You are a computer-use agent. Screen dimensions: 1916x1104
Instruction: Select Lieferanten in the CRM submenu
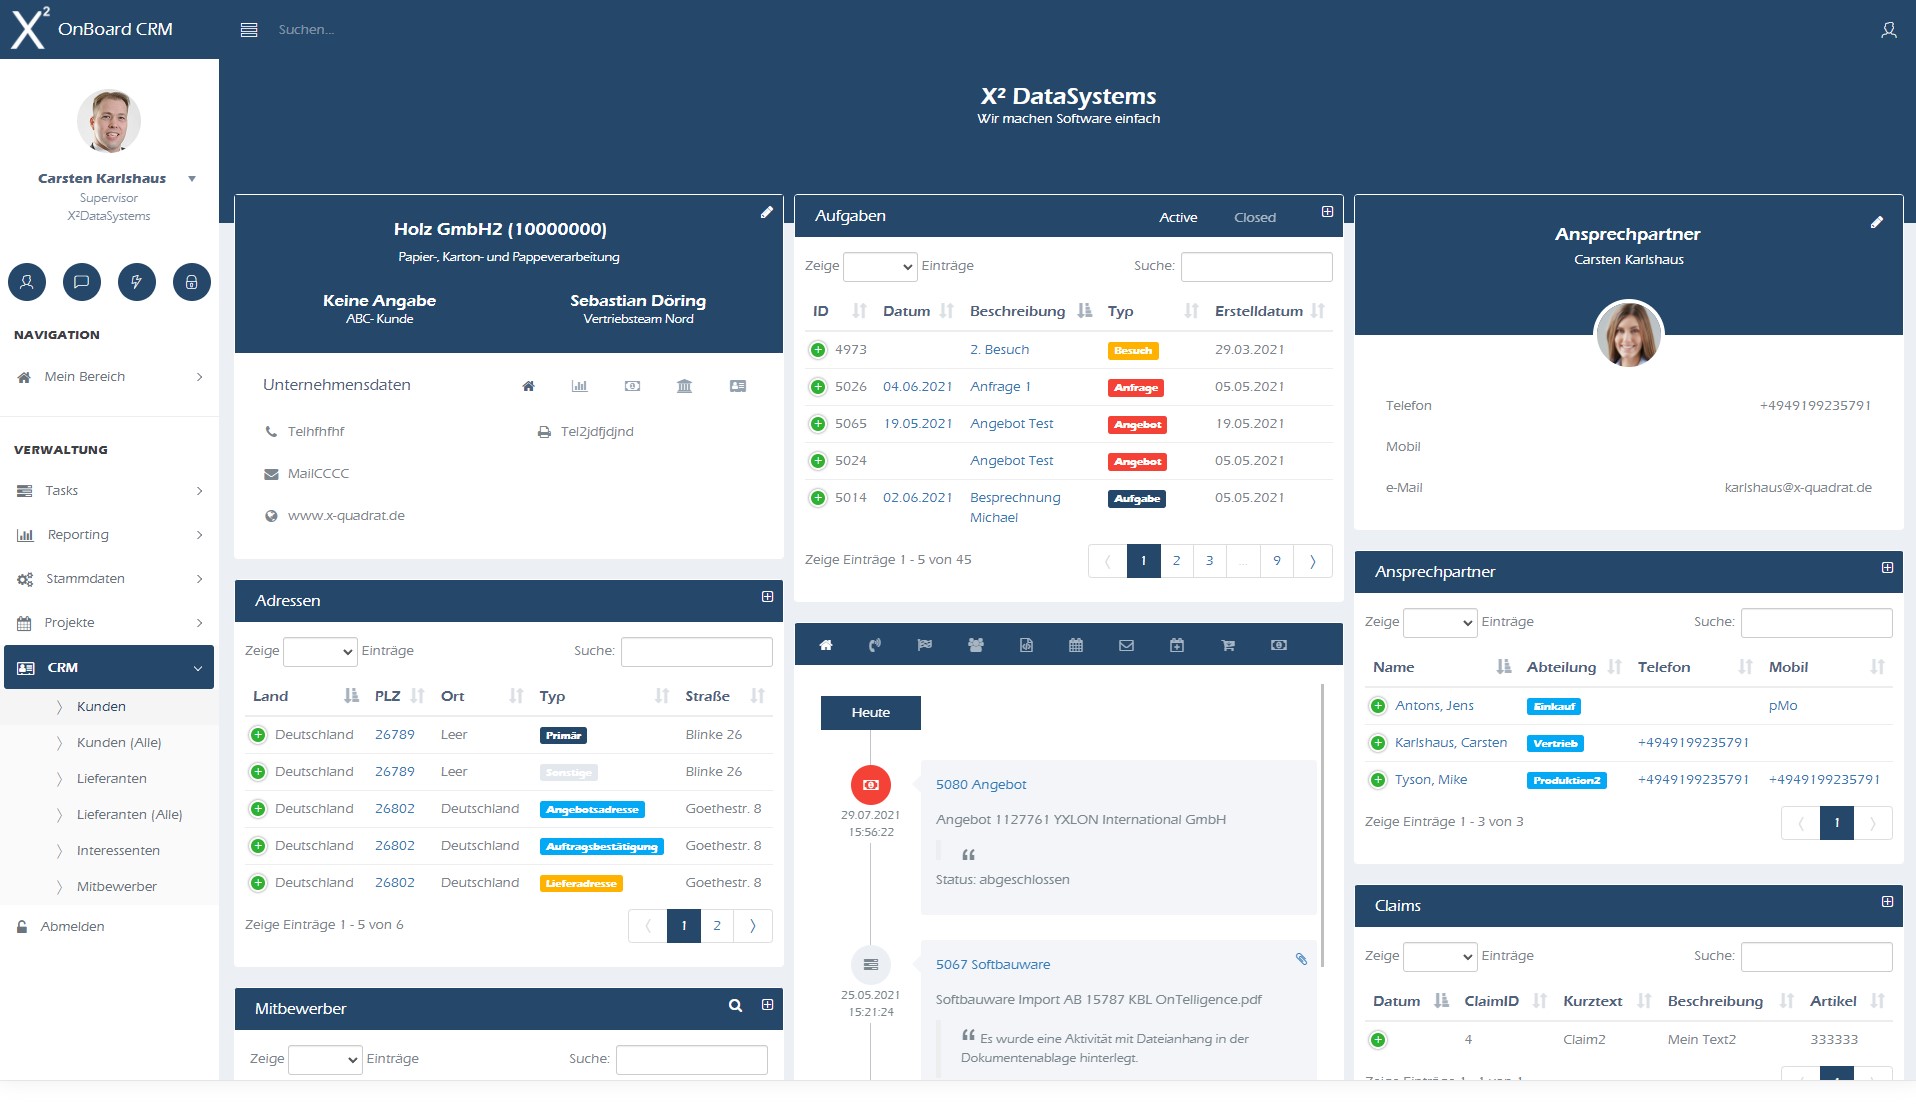(111, 779)
